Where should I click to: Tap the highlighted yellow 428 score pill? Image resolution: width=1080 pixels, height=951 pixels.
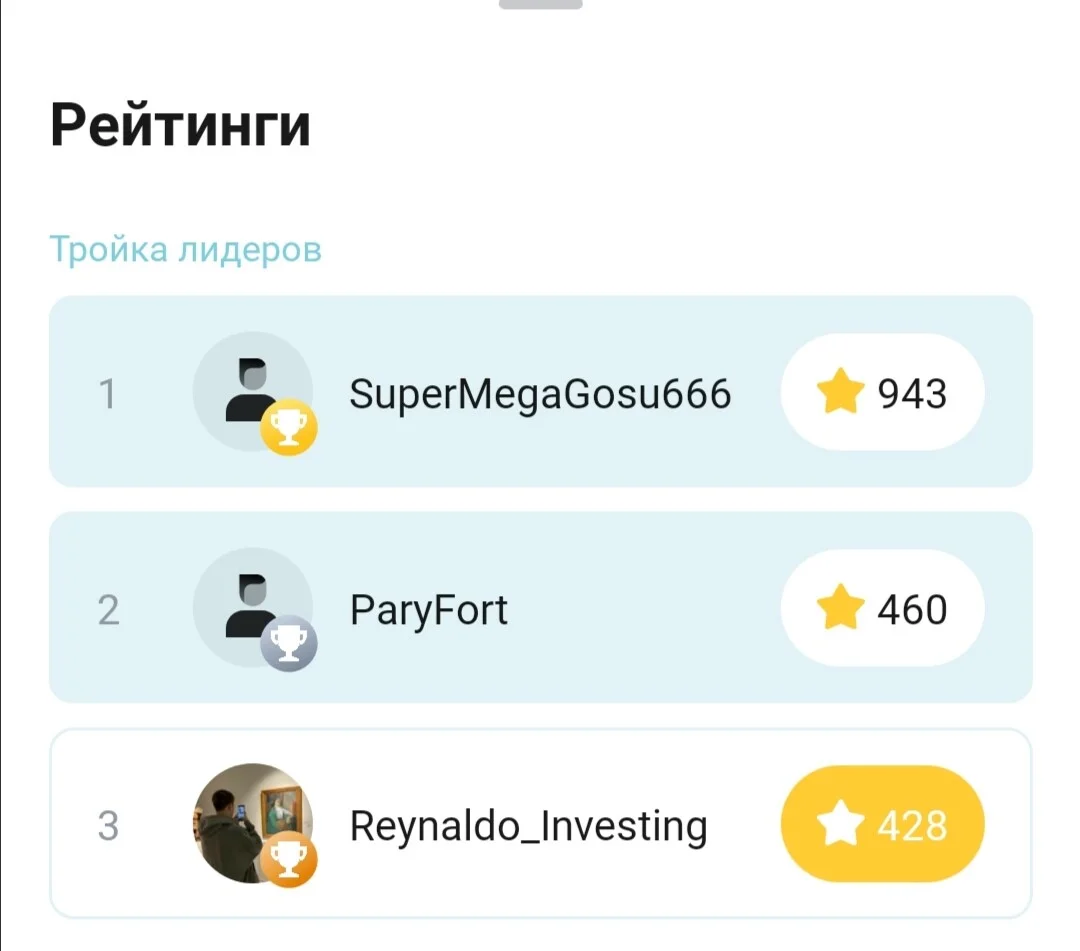pos(882,824)
